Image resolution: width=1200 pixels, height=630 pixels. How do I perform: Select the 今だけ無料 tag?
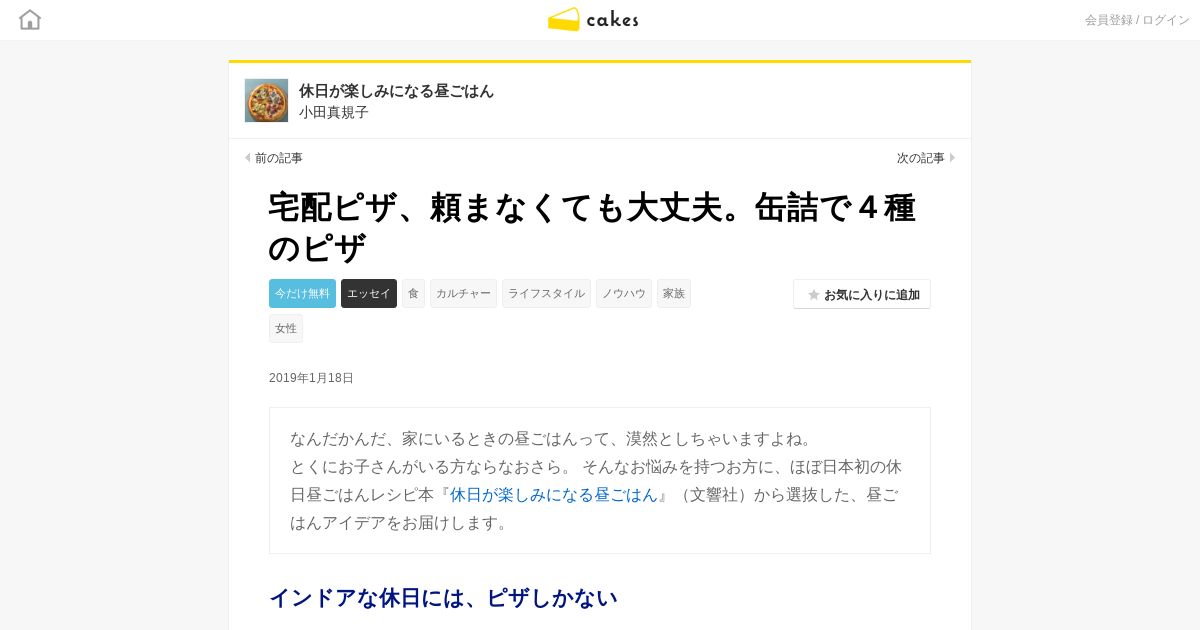coord(302,293)
